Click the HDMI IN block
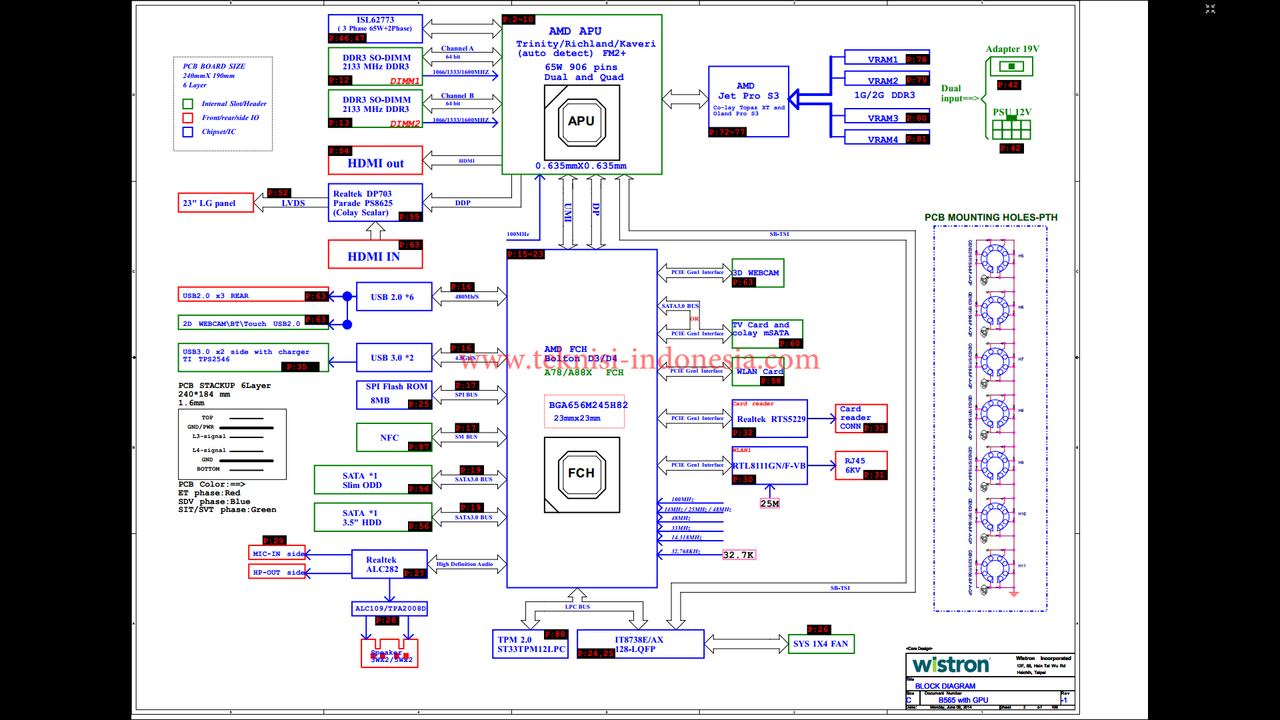Image resolution: width=1280 pixels, height=720 pixels. (x=375, y=254)
